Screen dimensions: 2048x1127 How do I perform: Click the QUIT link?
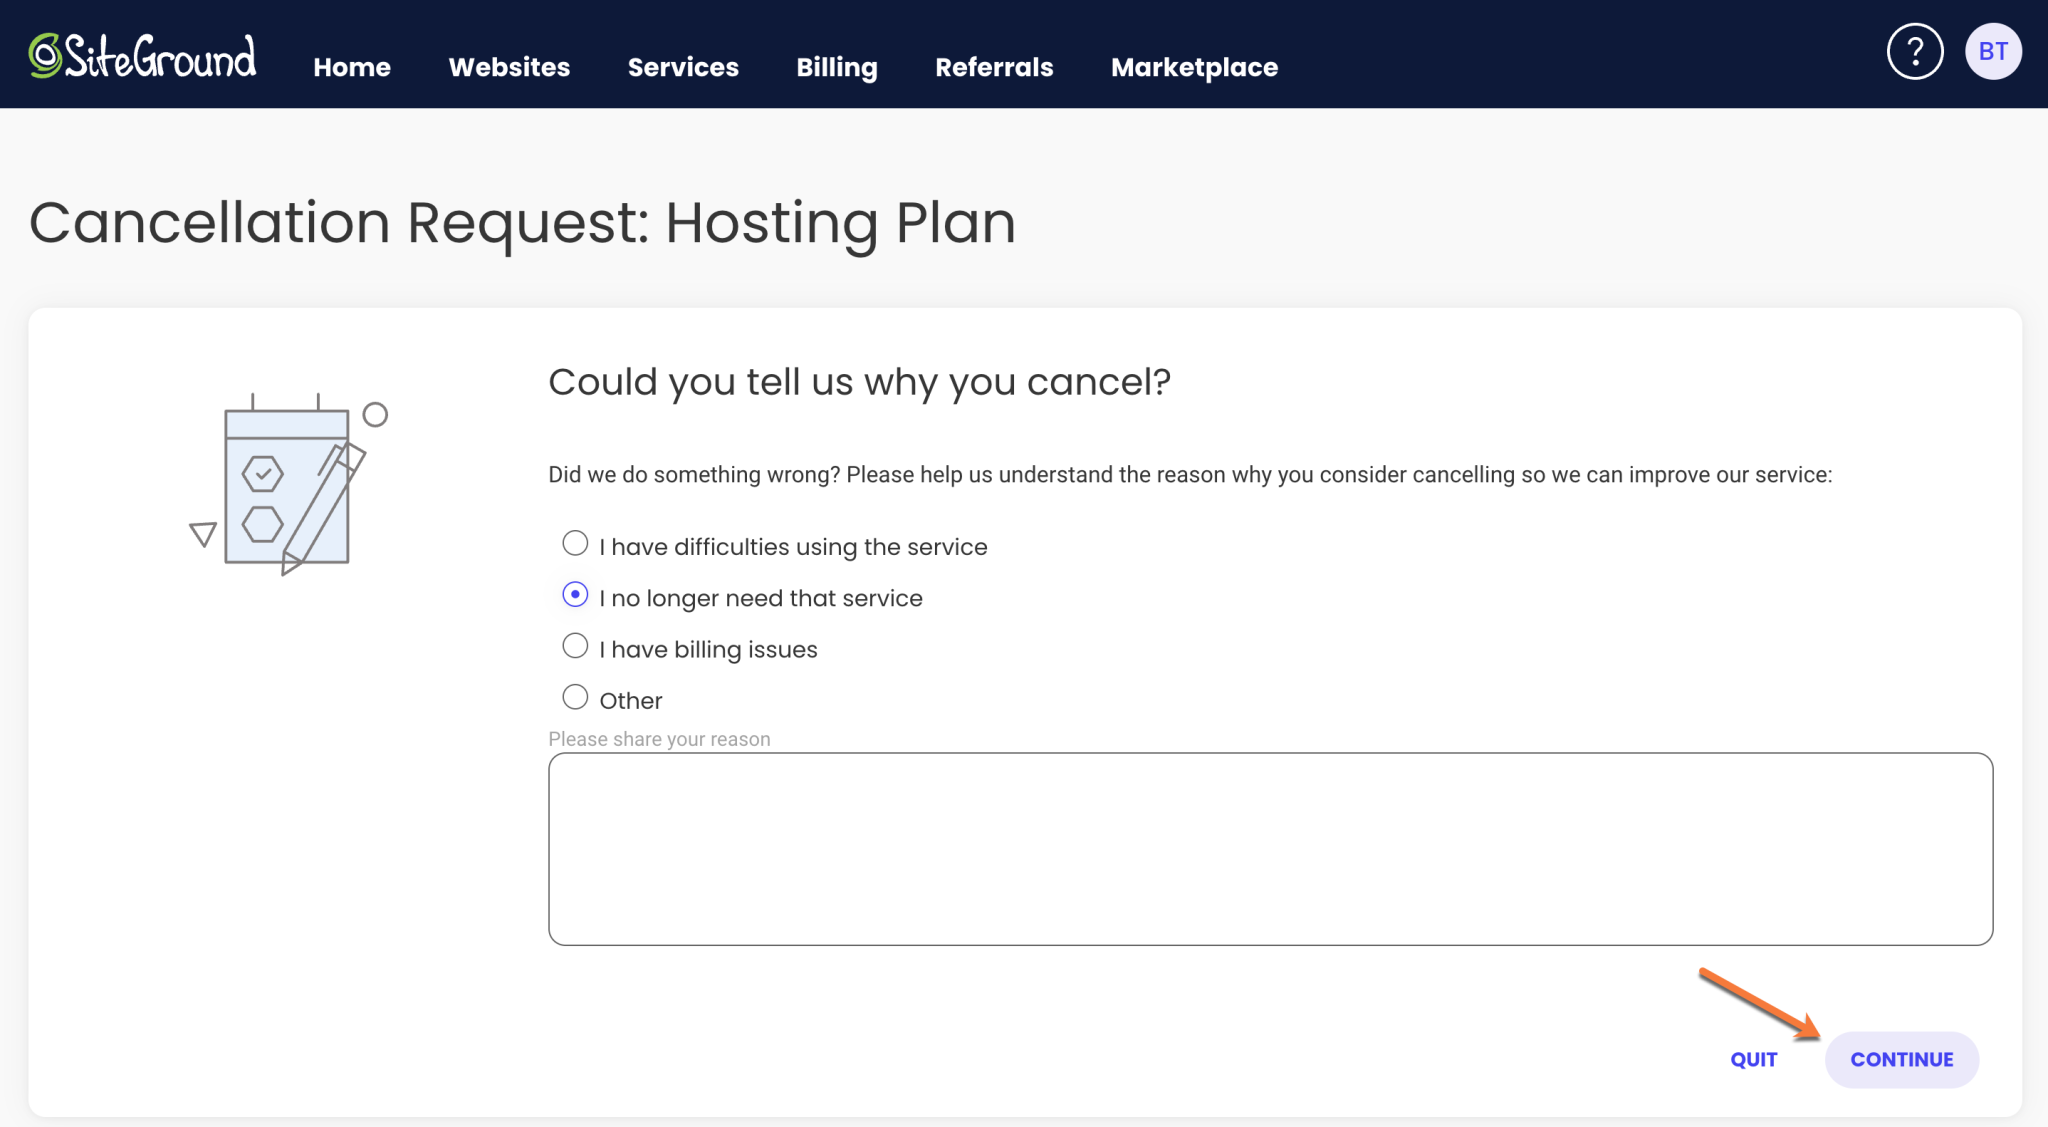click(x=1755, y=1059)
